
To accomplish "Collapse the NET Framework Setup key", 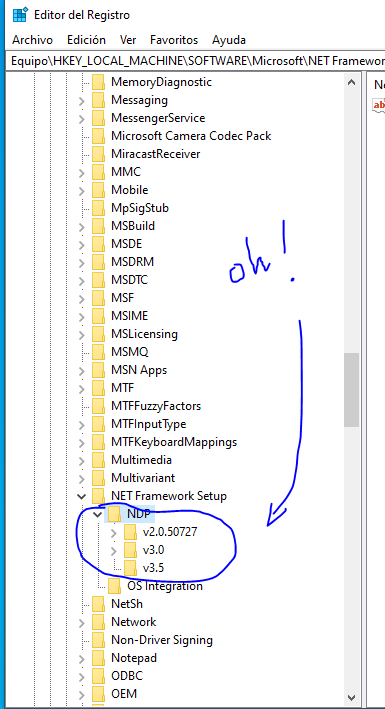I will click(x=81, y=496).
